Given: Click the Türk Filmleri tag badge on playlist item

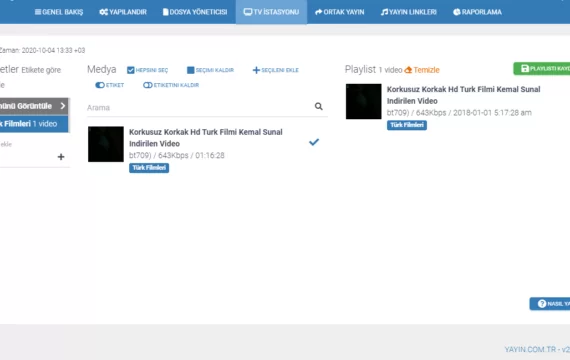Looking at the screenshot, I should point(407,125).
